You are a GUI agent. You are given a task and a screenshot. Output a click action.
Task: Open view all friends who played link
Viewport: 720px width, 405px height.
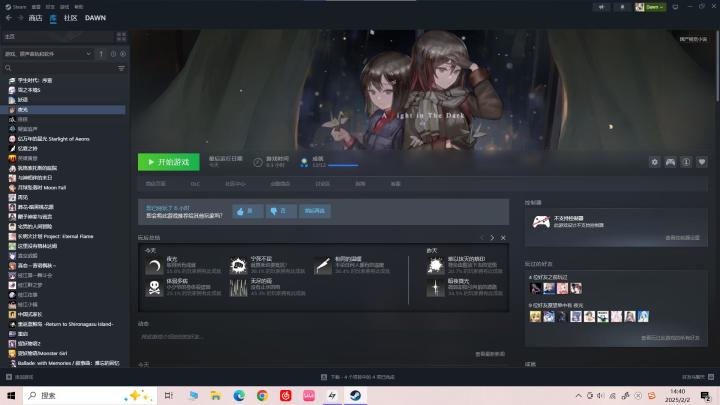click(670, 338)
